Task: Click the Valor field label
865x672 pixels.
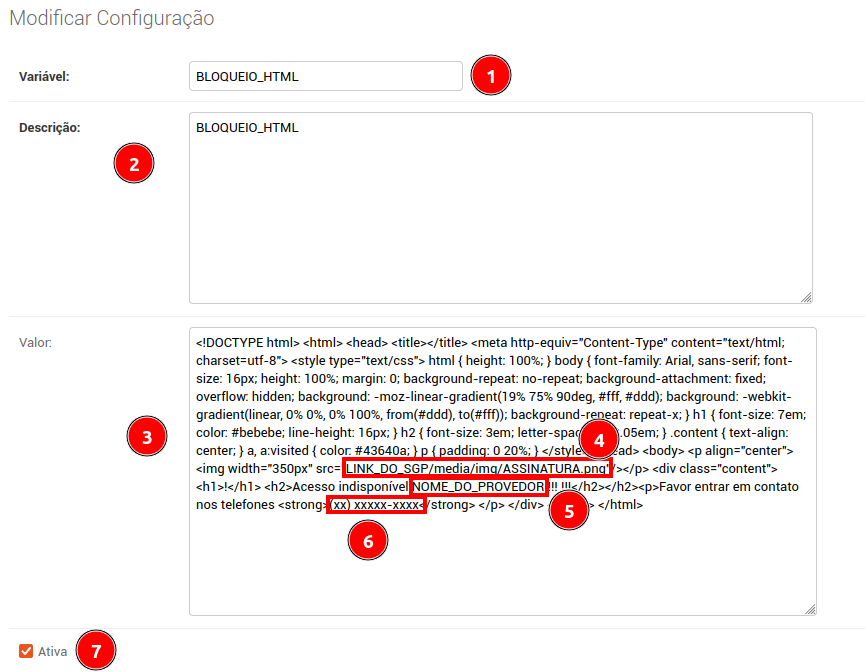Action: 35,342
